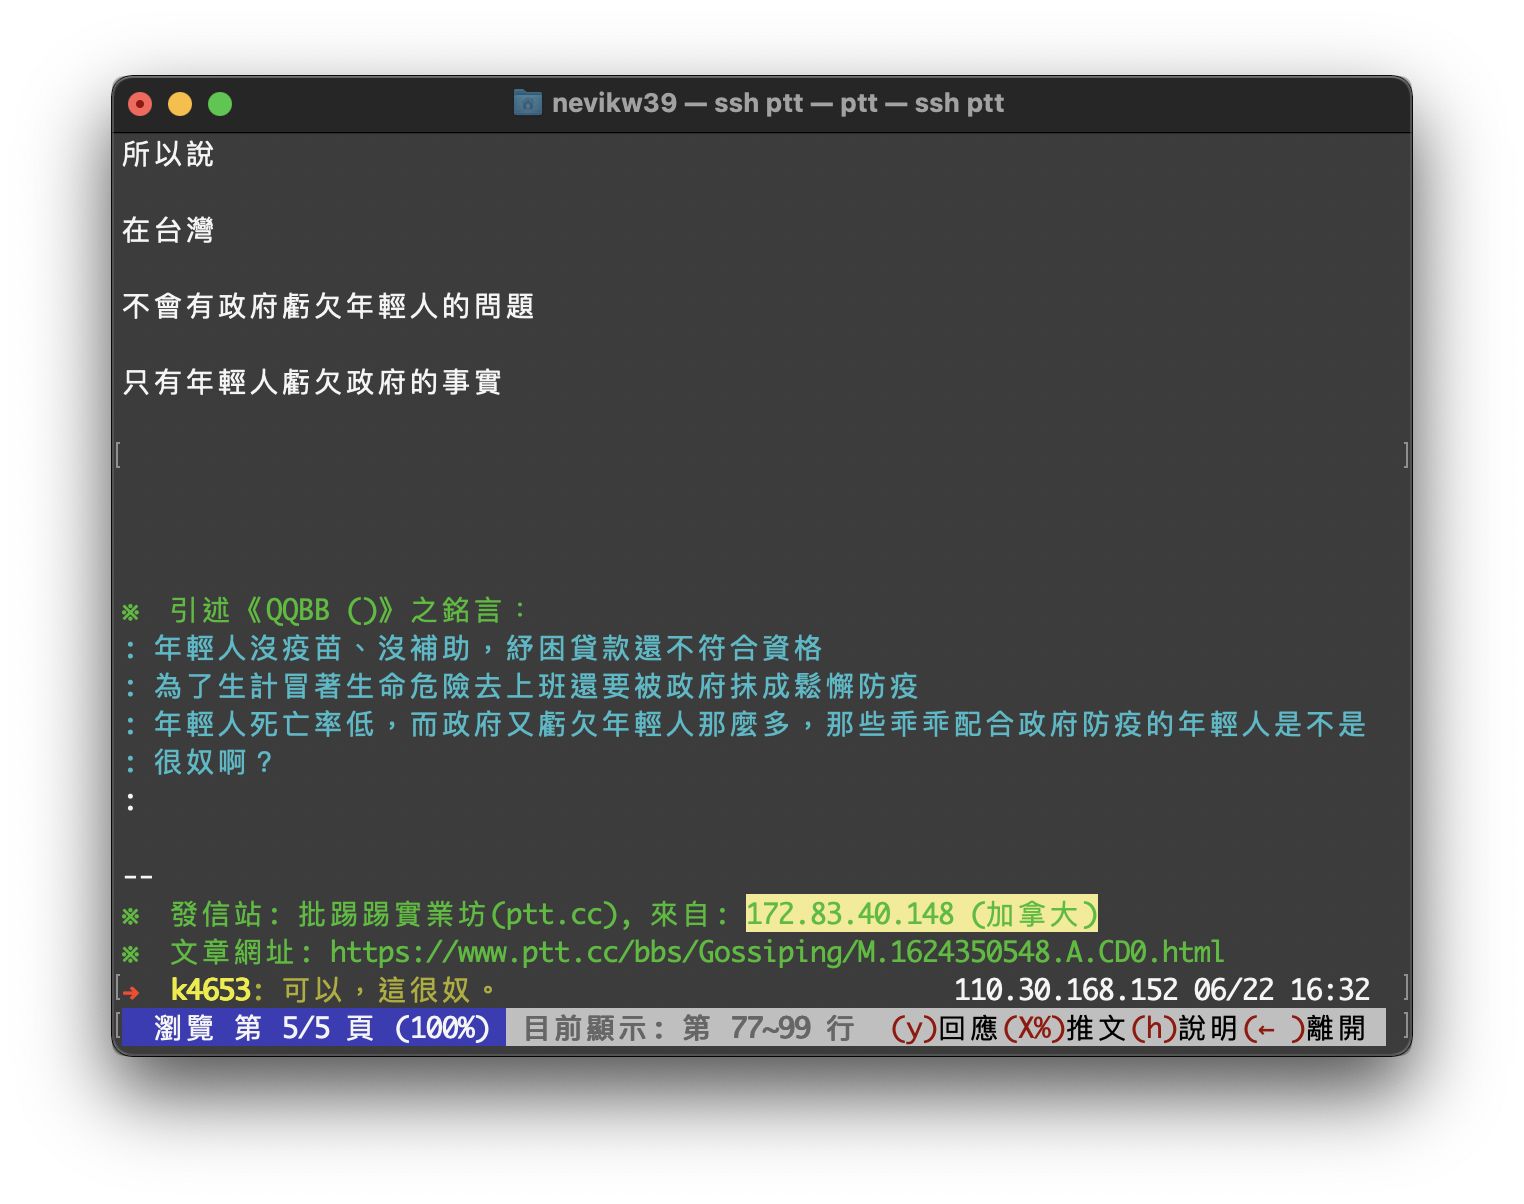This screenshot has width=1524, height=1204.
Task: Maximize the terminal with green button
Action: 220,104
